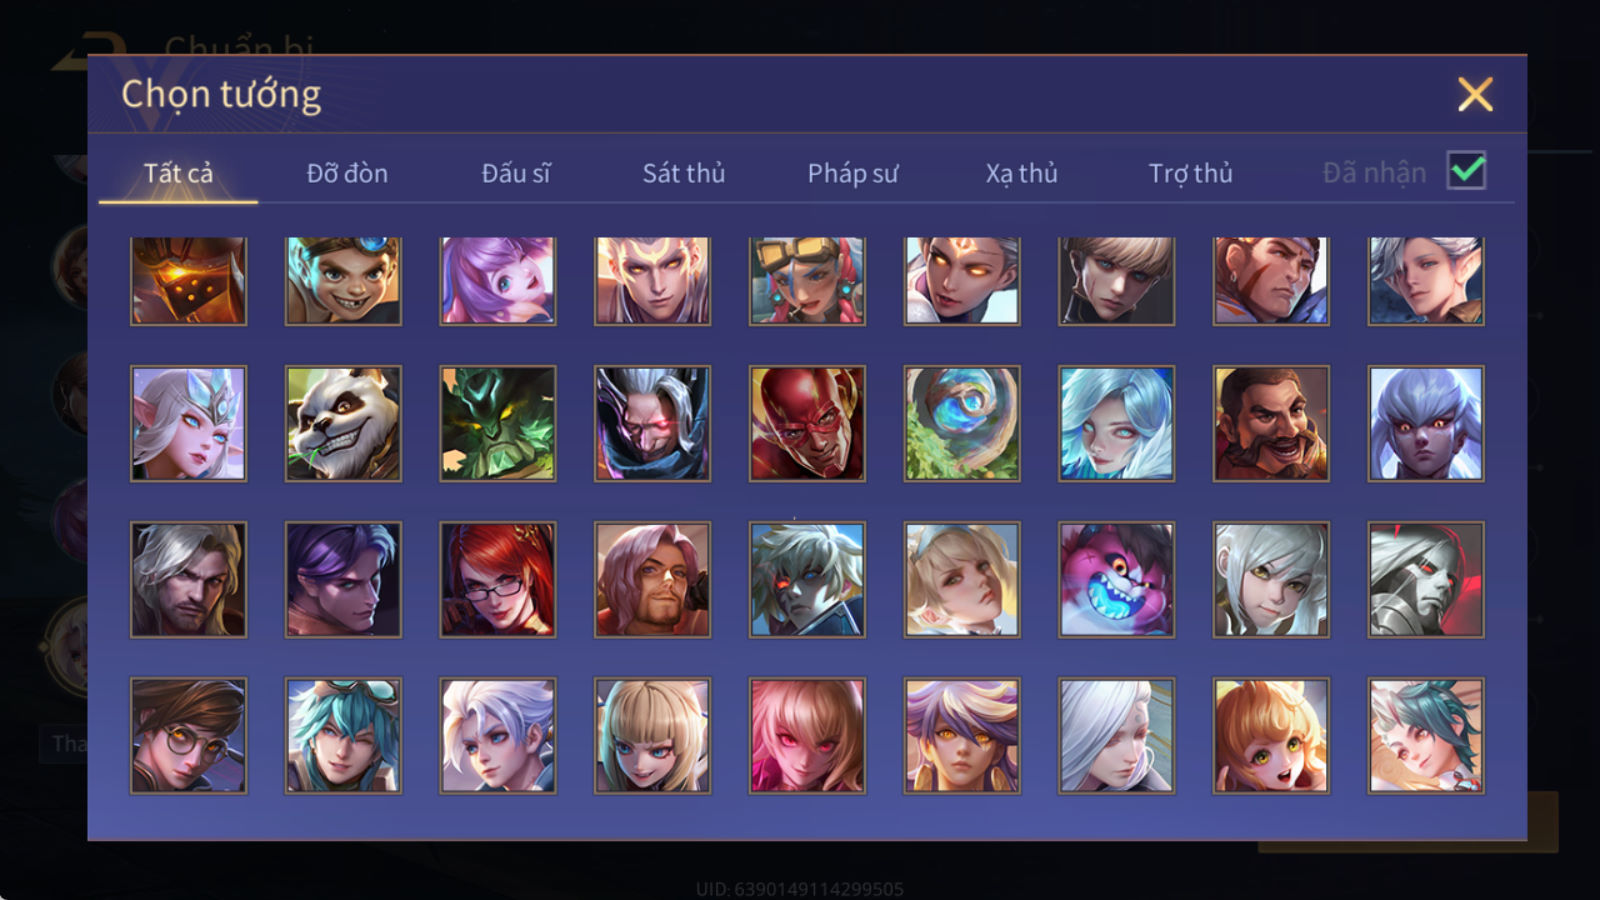Screen dimensions: 1600x900
Task: Select the green tree monster hero portrait
Action: [x=498, y=423]
